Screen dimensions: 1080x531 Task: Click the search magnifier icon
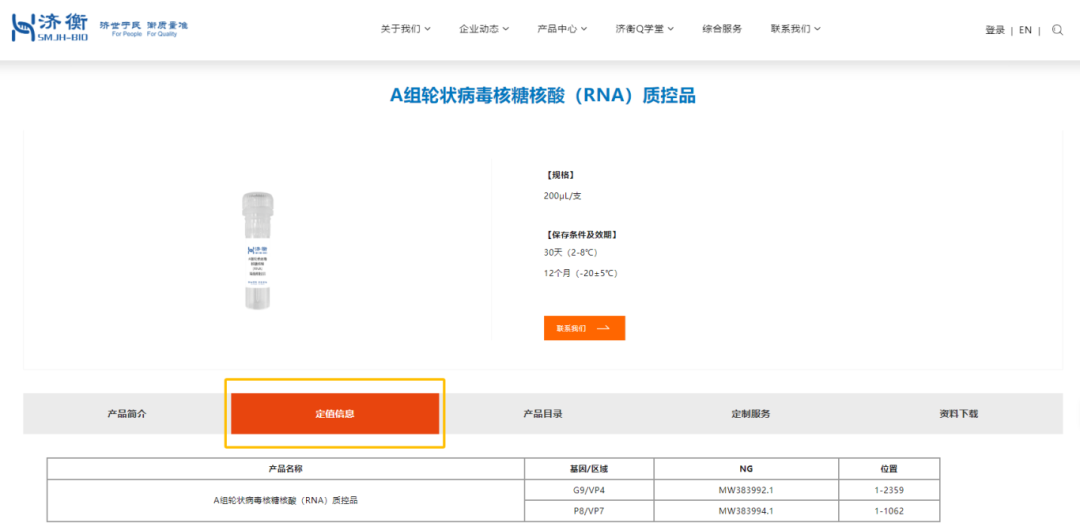[x=1058, y=30]
